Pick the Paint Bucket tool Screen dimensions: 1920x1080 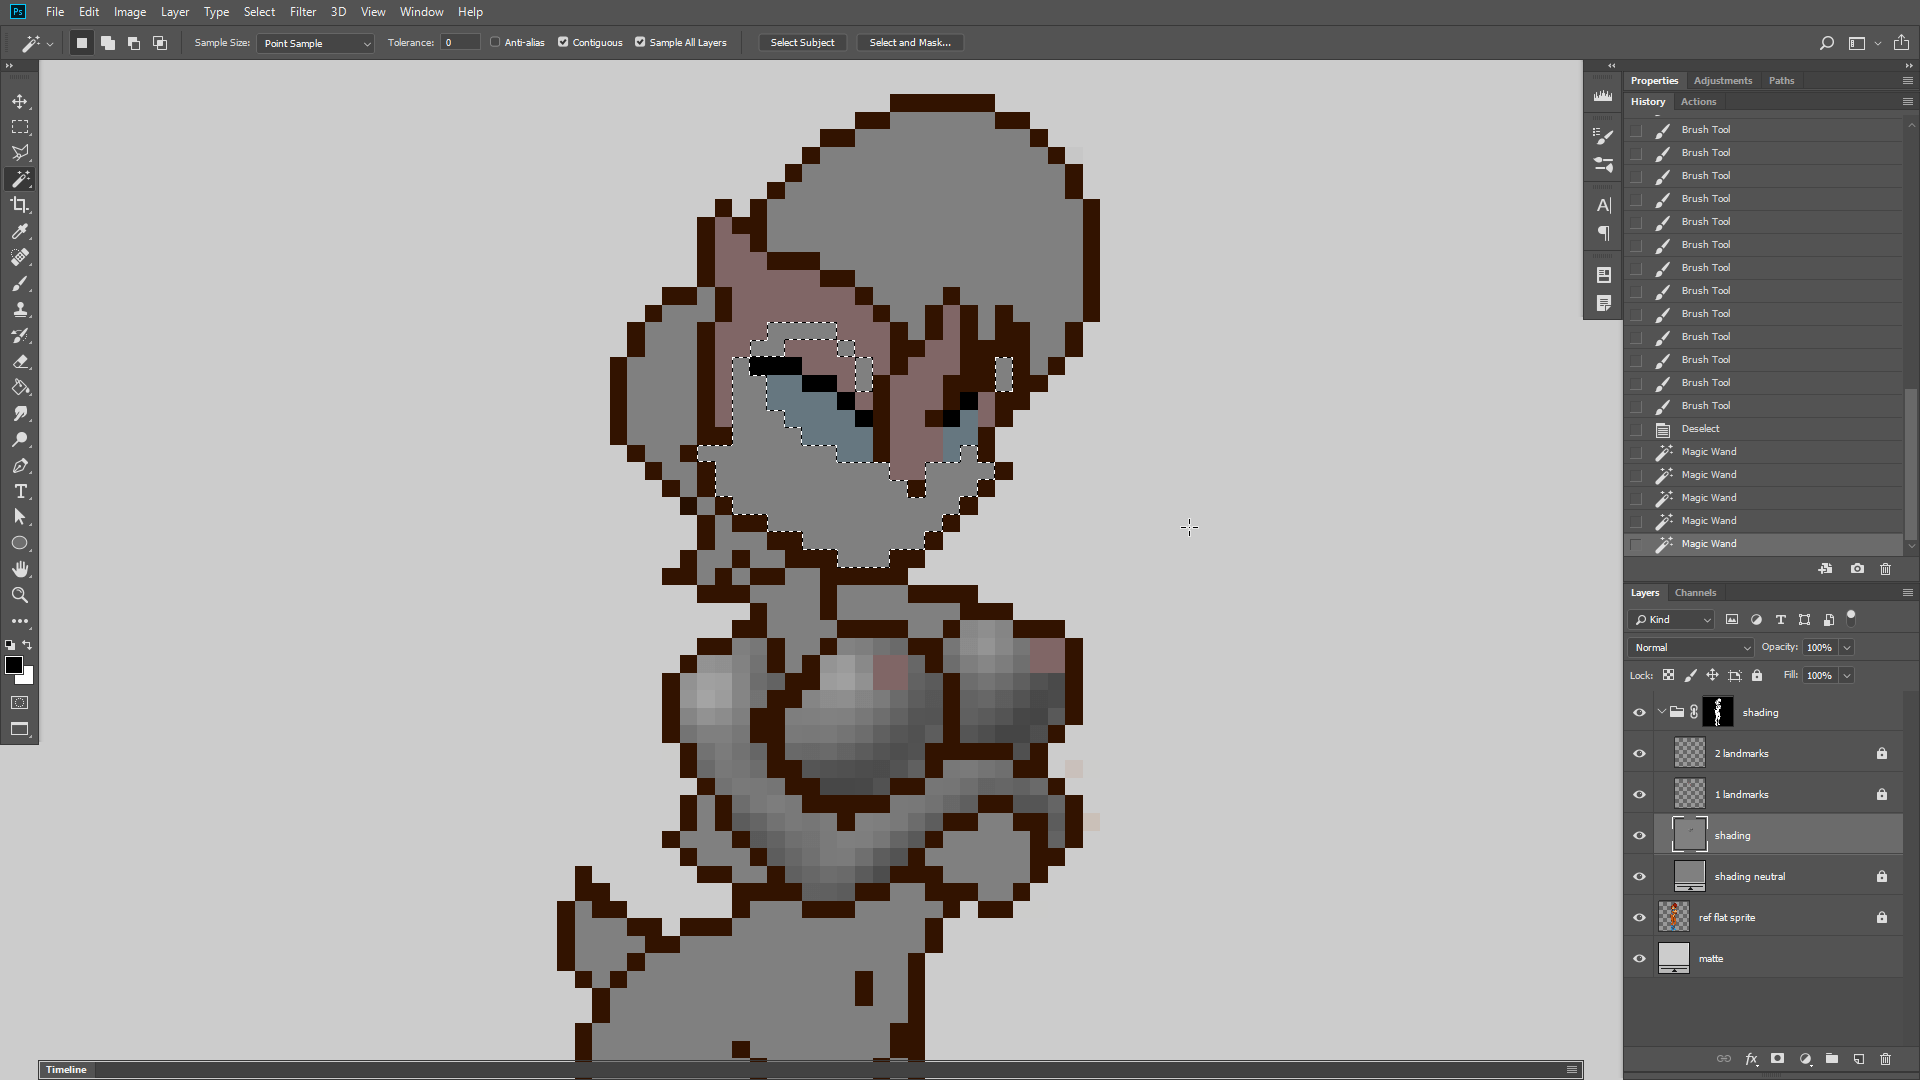click(x=20, y=387)
